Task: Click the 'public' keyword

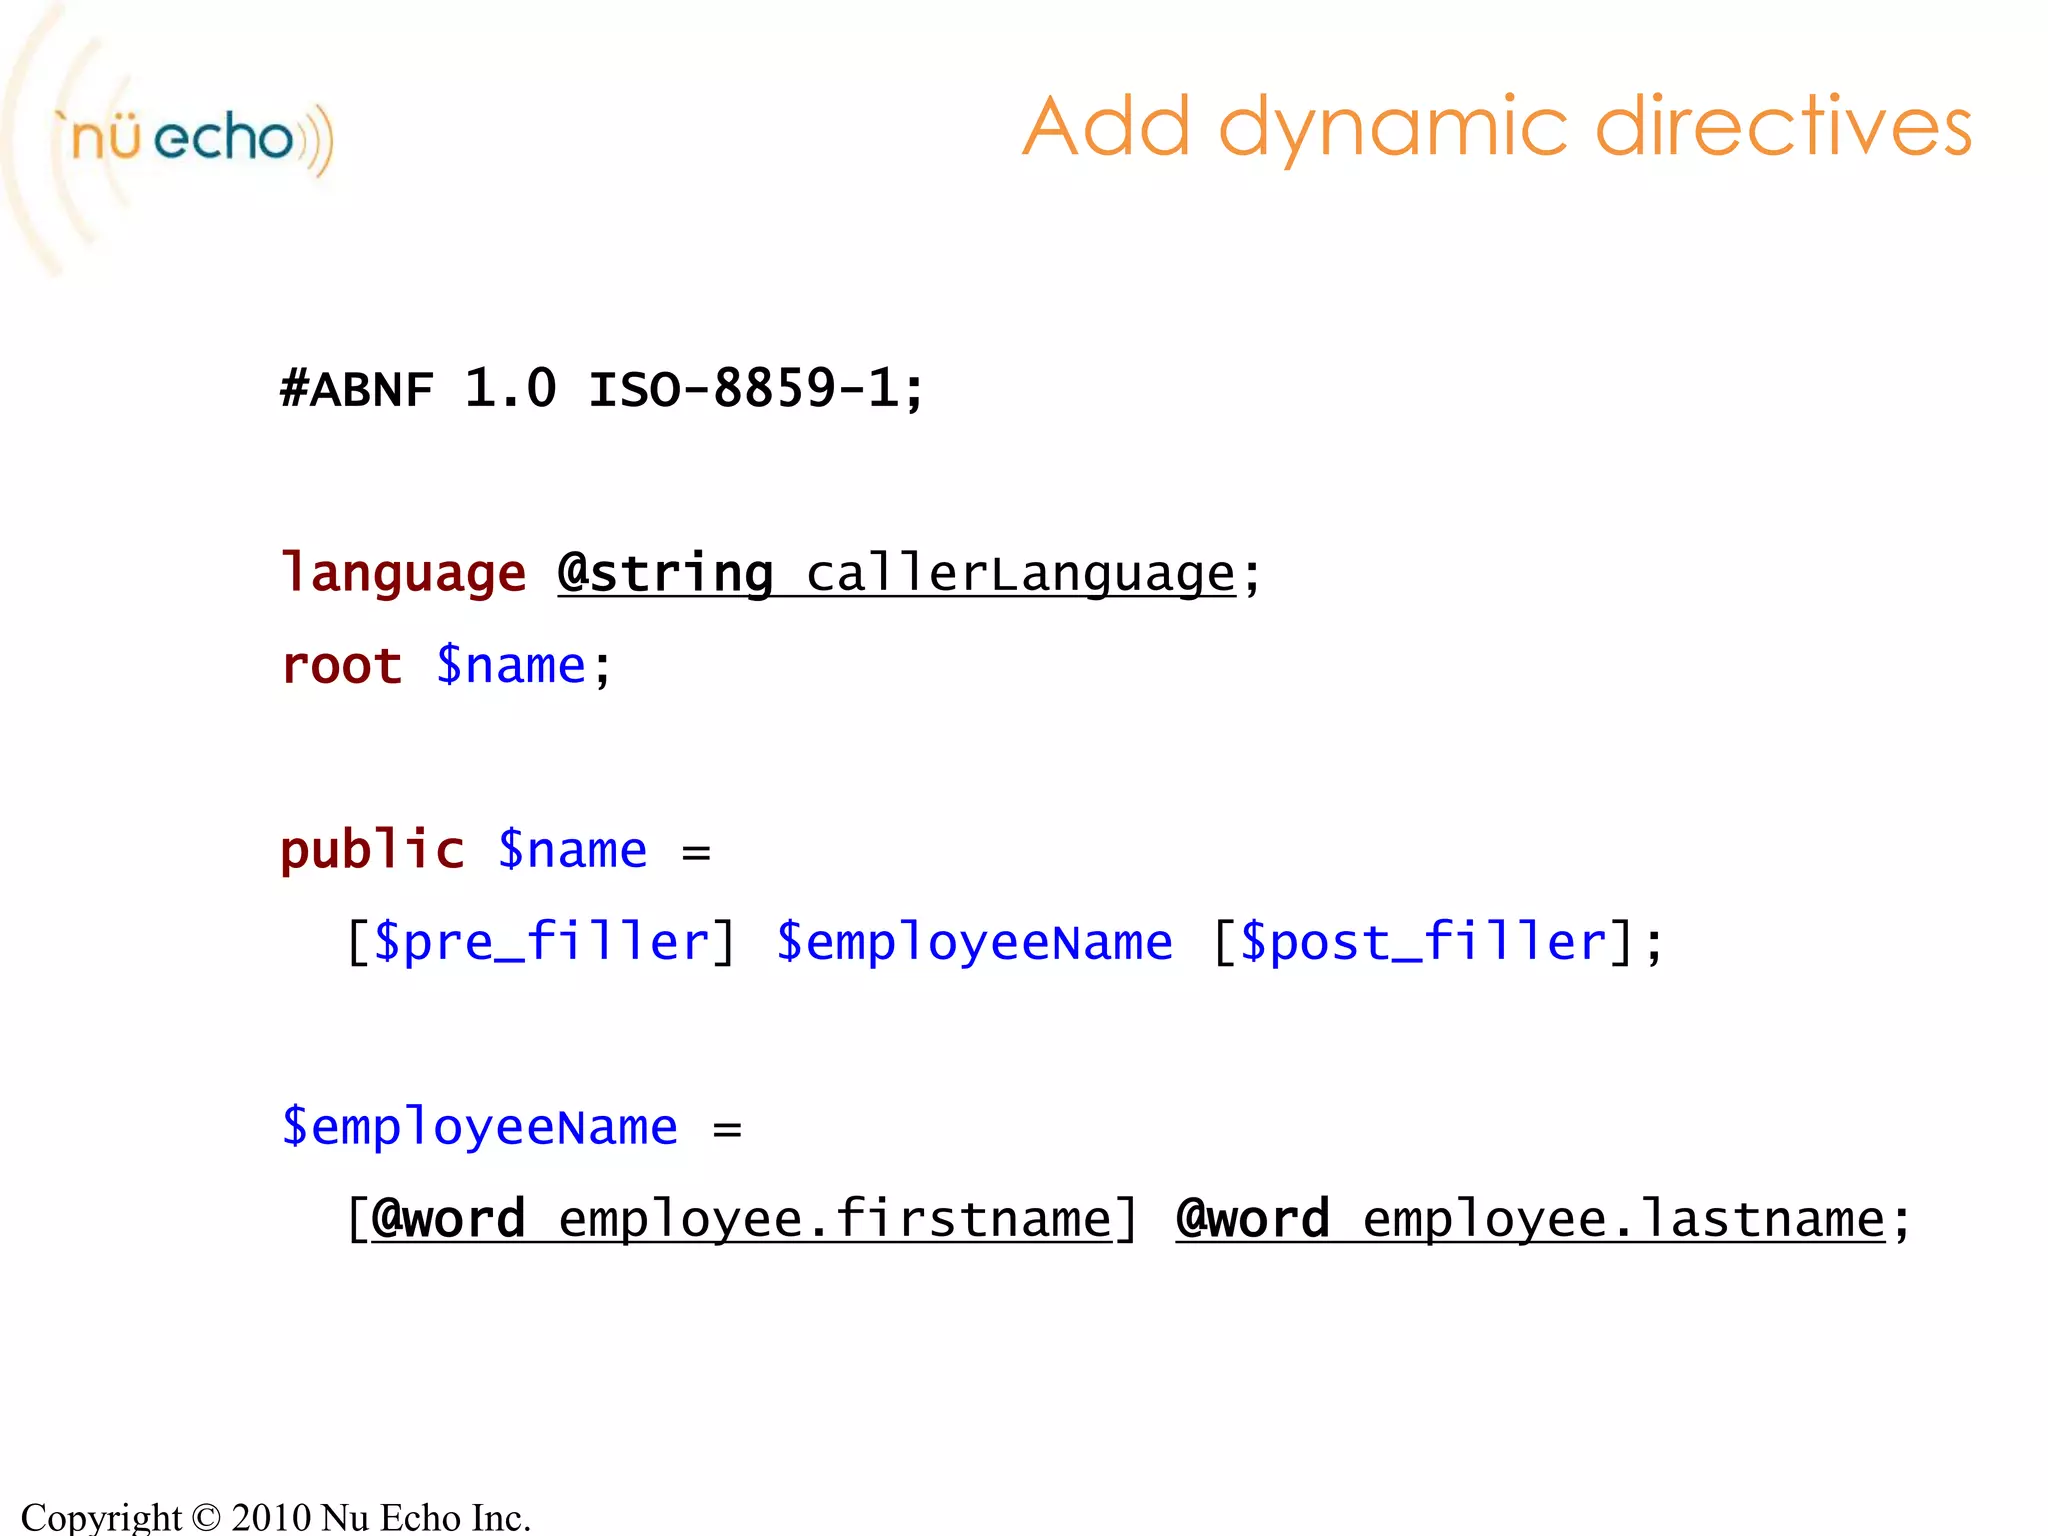Action: coord(372,850)
